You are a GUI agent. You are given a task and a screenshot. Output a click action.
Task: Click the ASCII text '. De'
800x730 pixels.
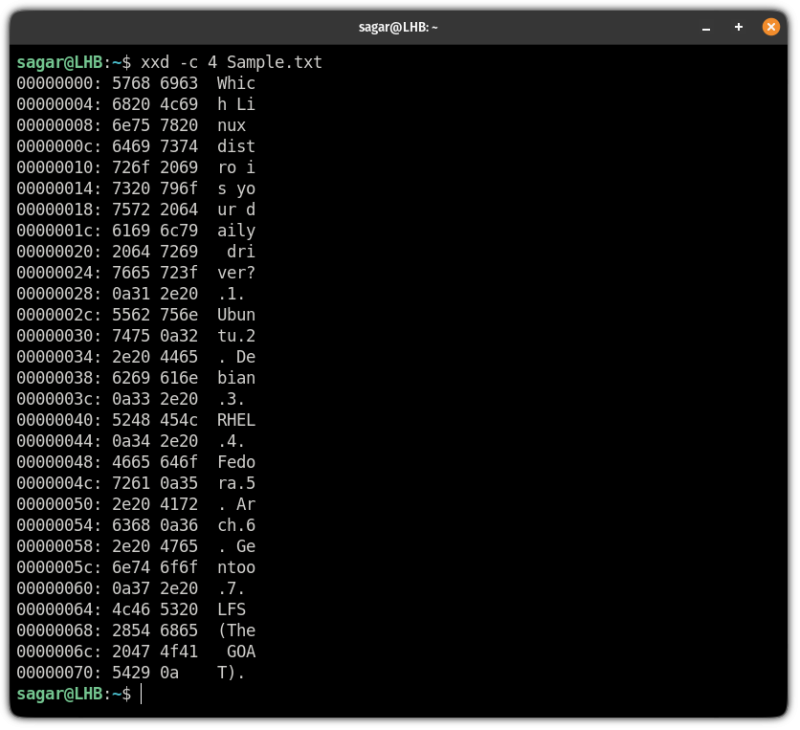pos(236,357)
